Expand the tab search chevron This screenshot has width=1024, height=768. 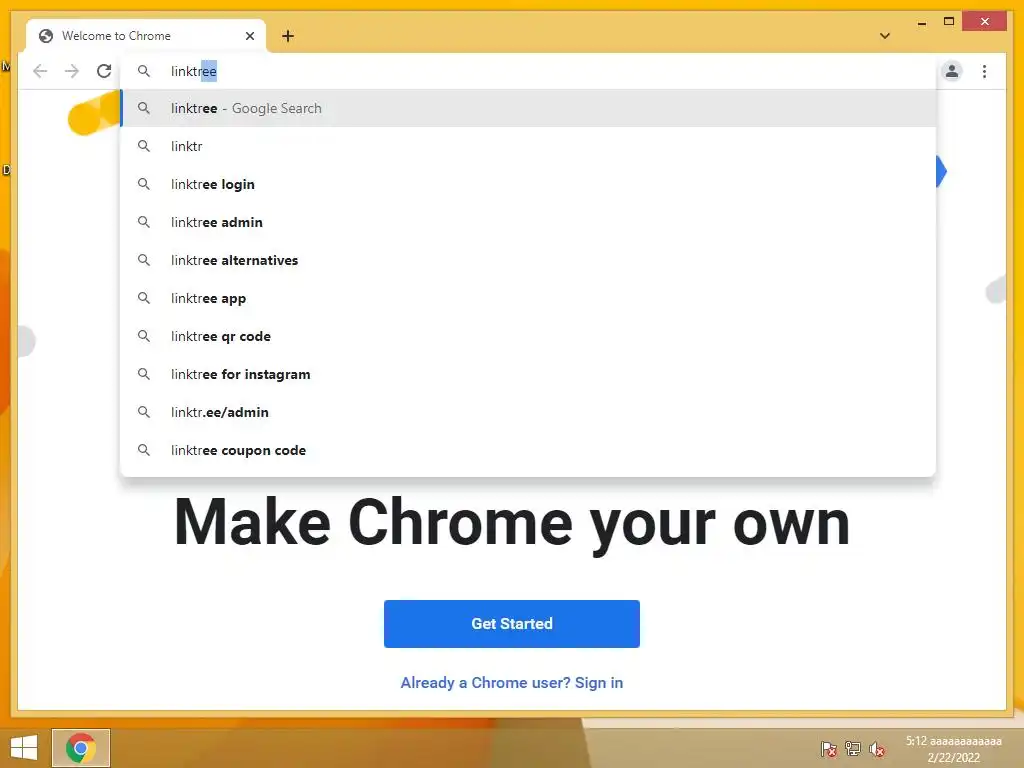[885, 36]
